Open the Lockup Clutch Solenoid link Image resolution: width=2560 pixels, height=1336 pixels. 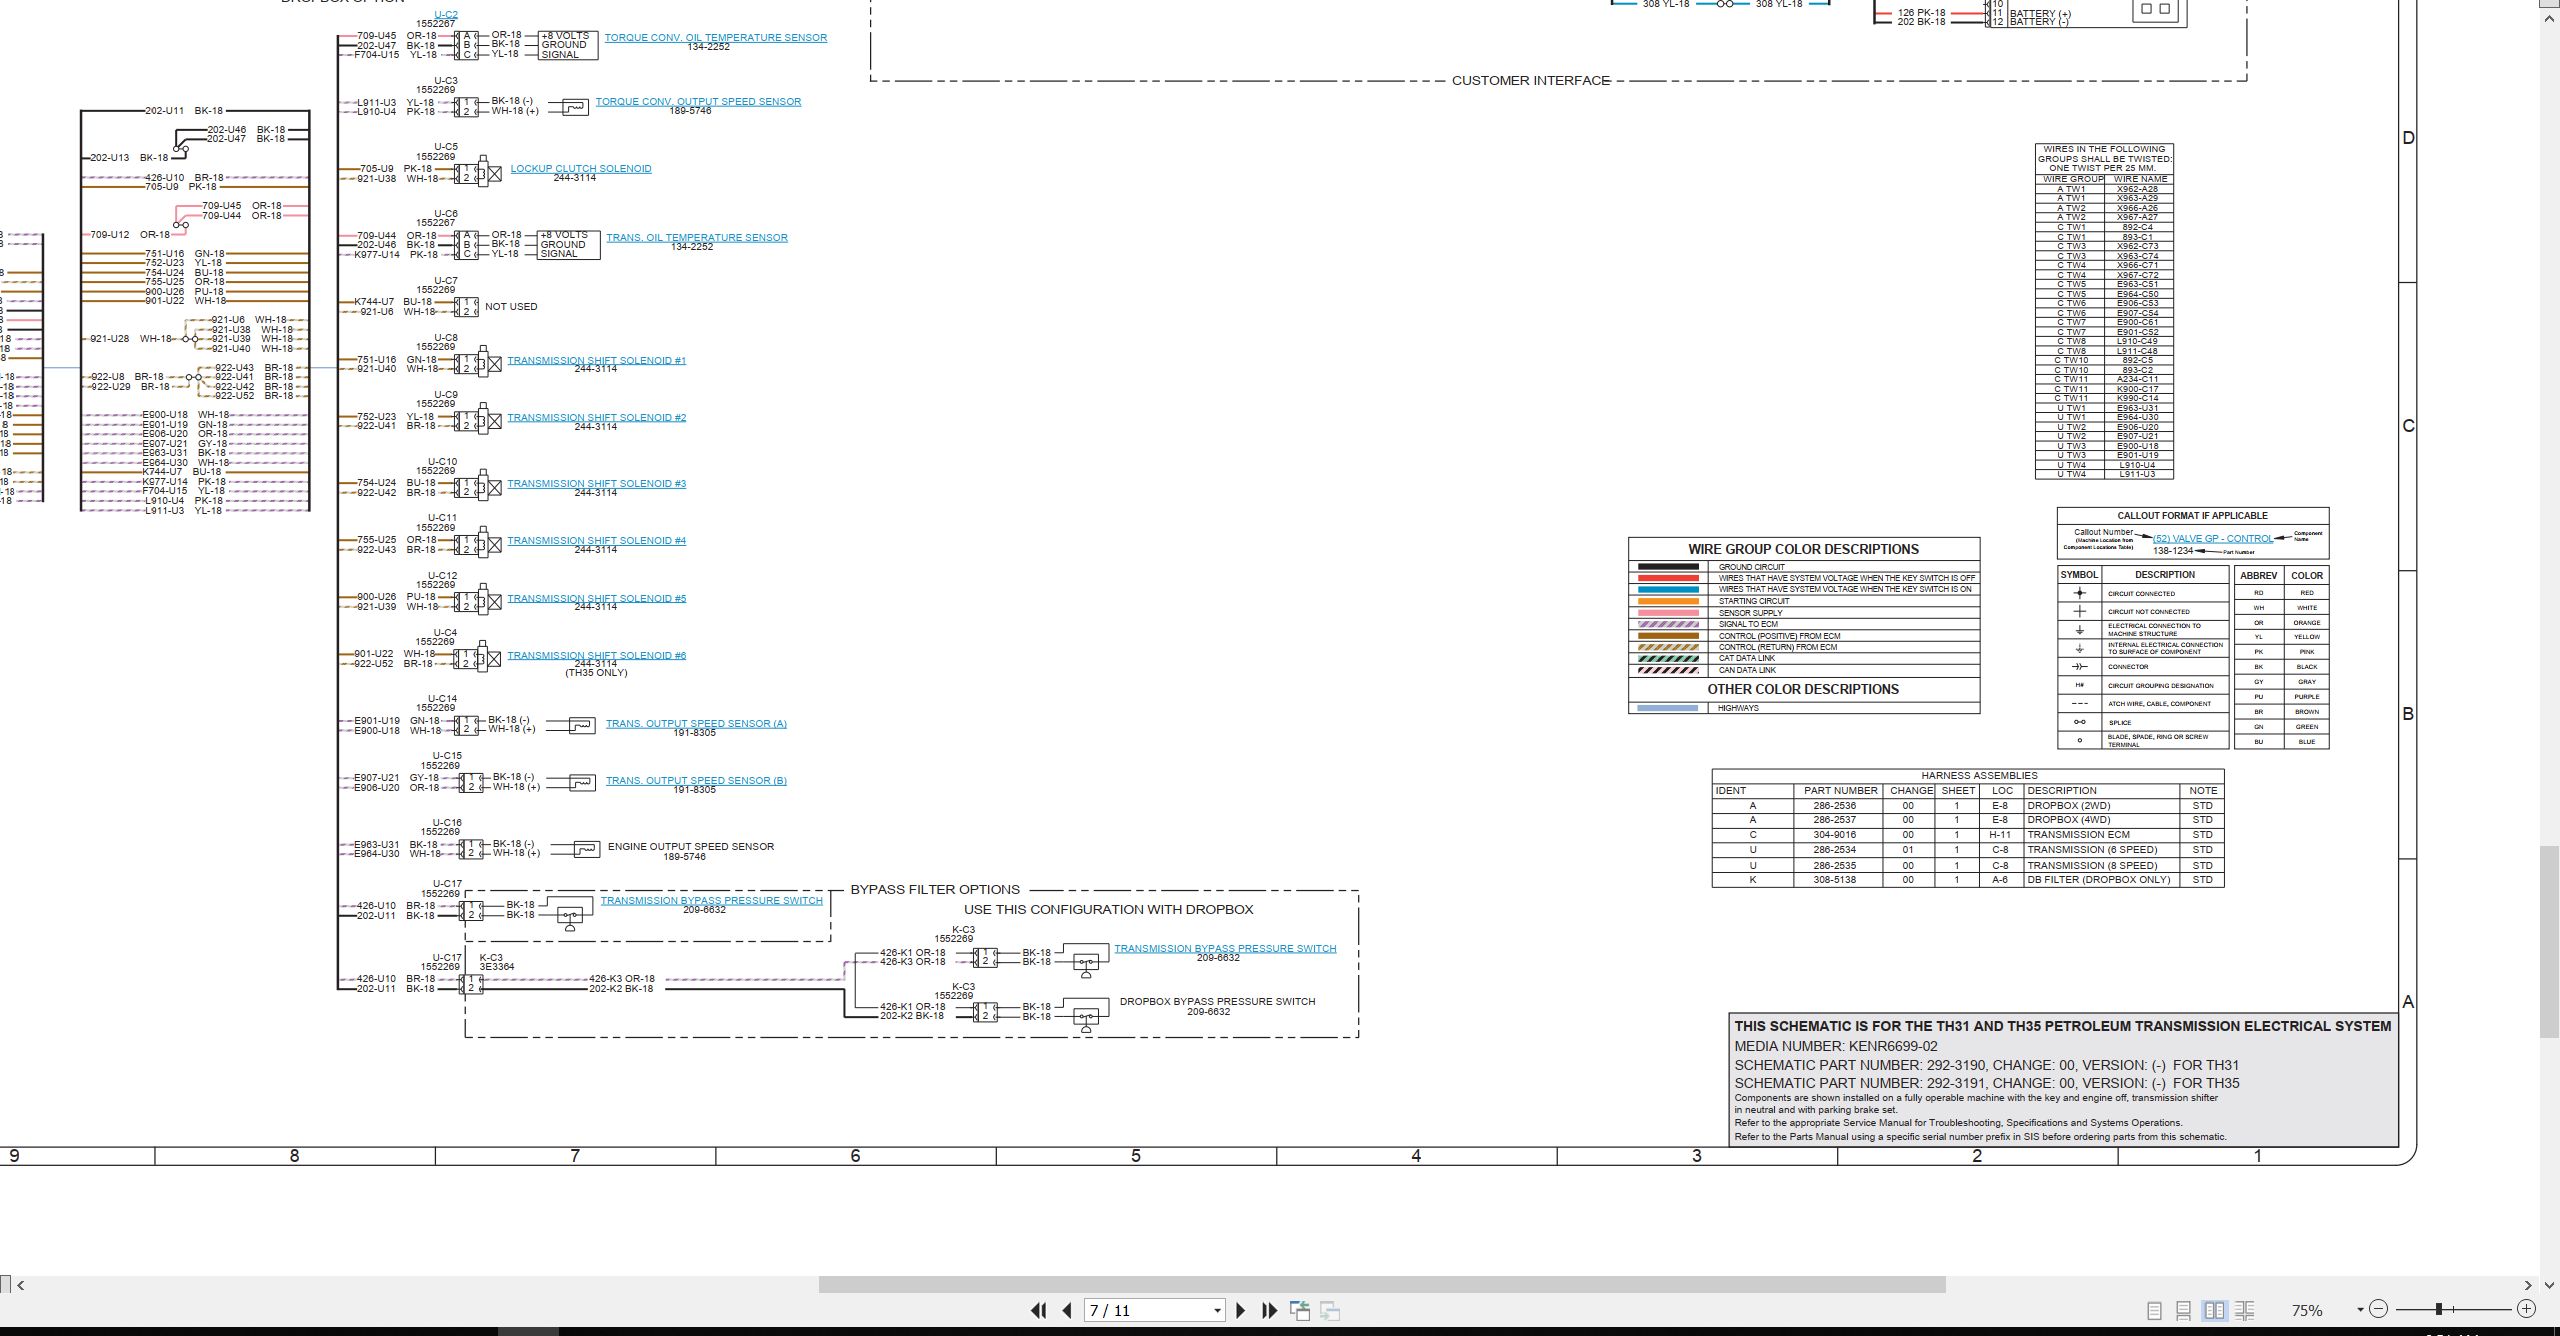point(581,169)
